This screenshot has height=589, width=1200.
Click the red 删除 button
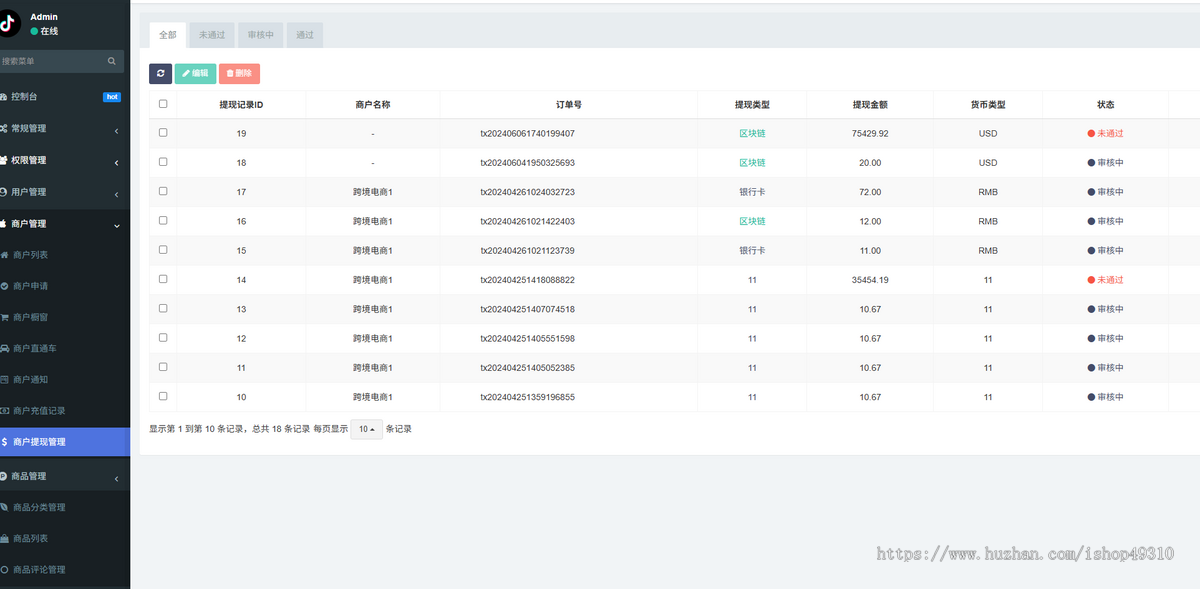pos(239,73)
